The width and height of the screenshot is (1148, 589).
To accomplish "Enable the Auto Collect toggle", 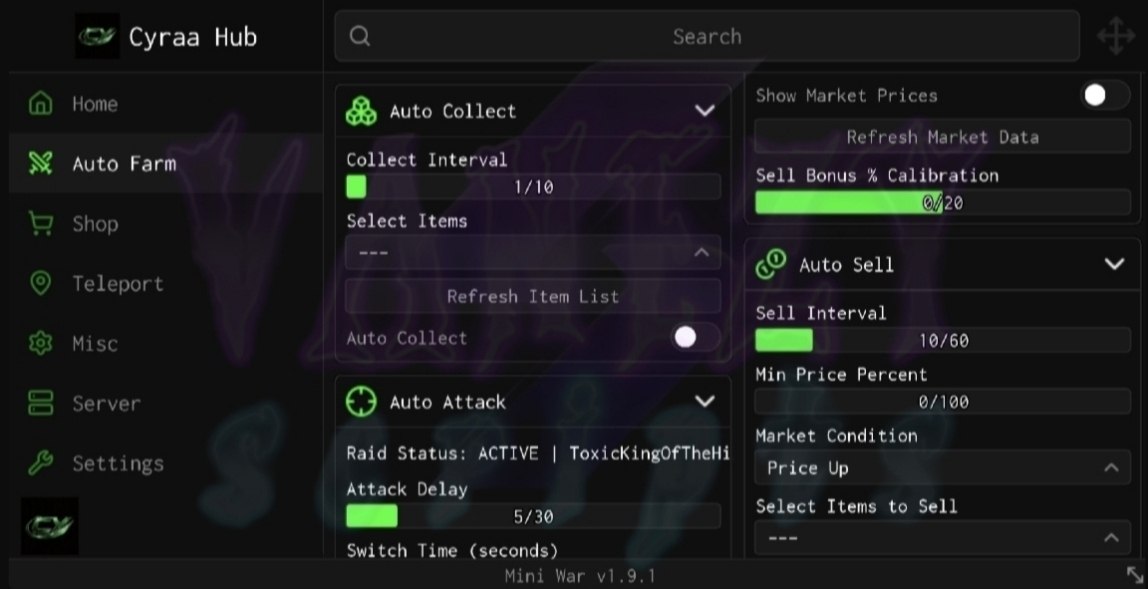I will [x=694, y=337].
